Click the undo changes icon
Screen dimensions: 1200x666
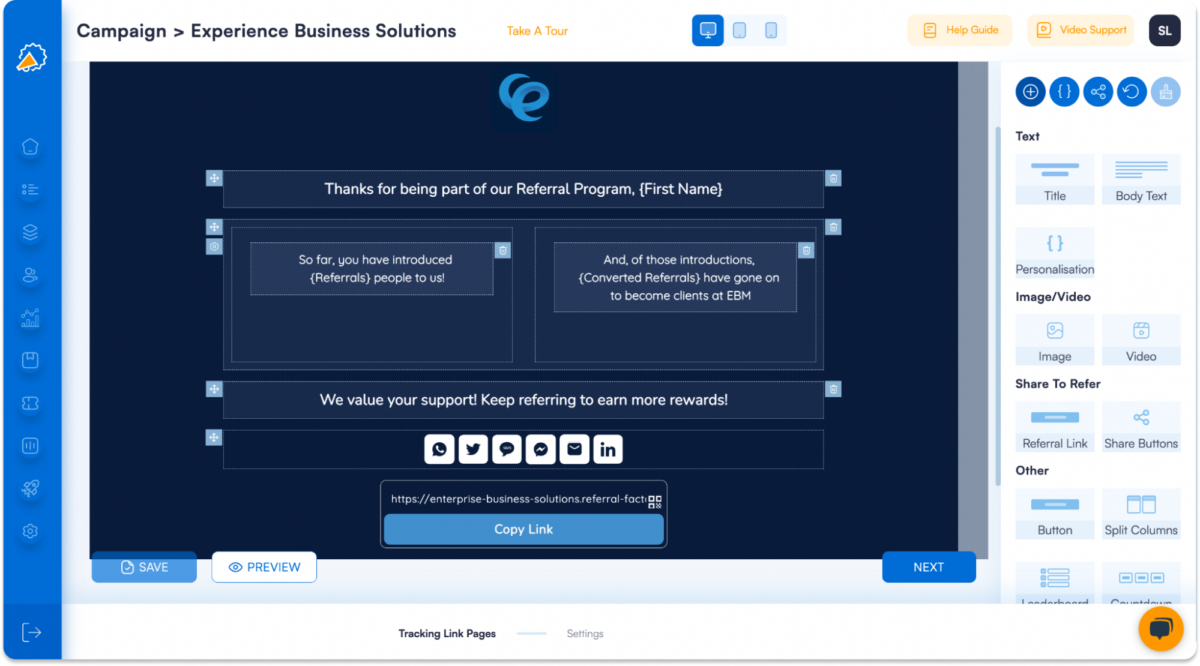pyautogui.click(x=1132, y=91)
